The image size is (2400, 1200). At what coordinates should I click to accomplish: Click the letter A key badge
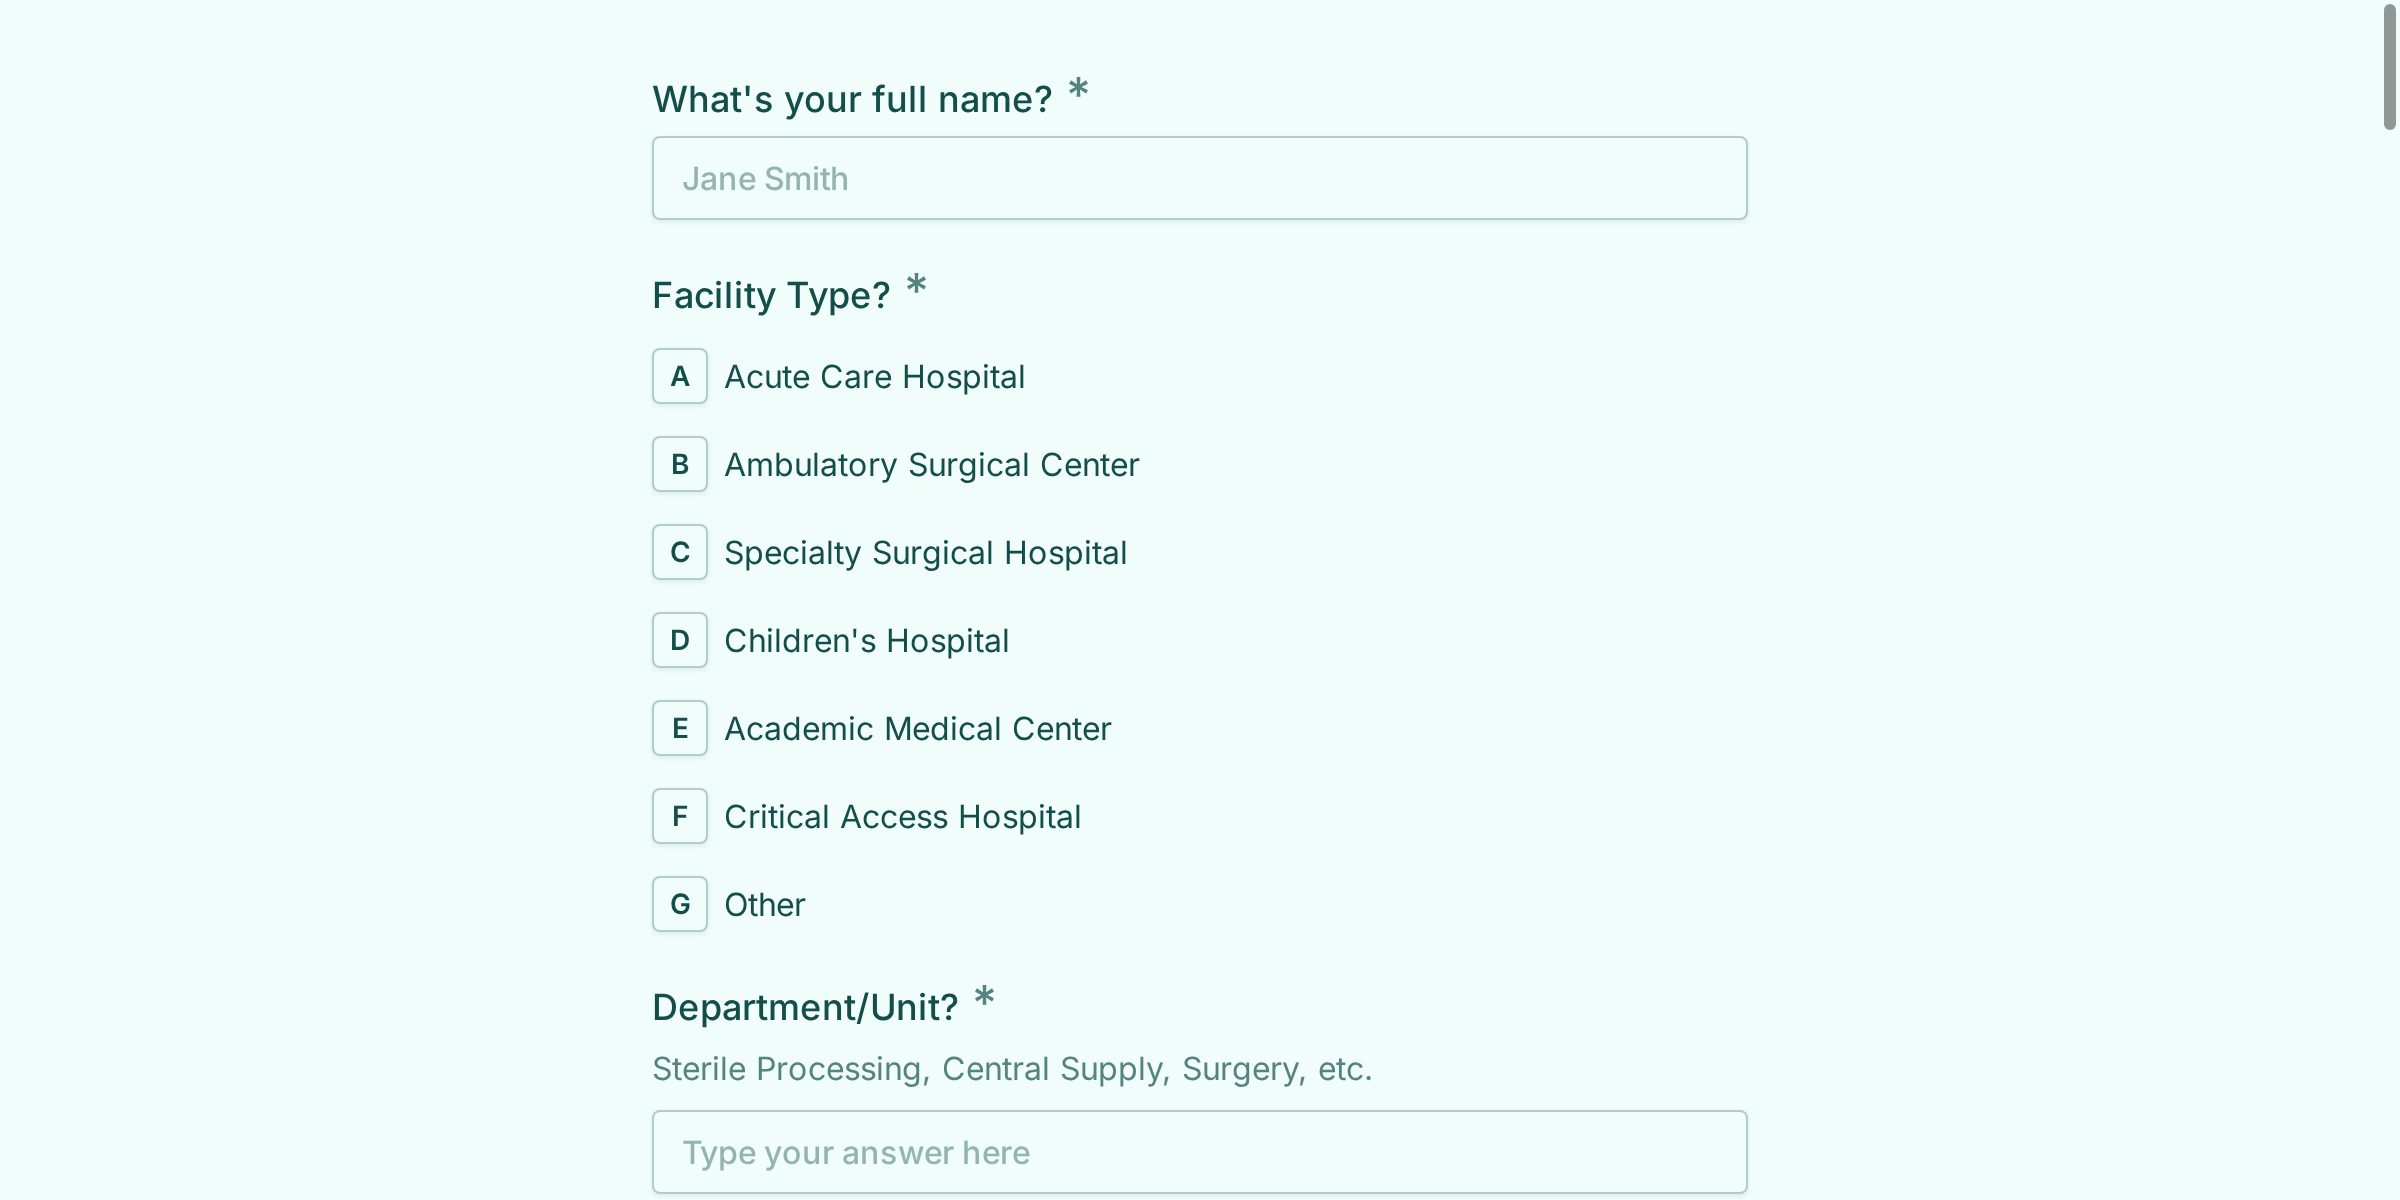tap(680, 377)
